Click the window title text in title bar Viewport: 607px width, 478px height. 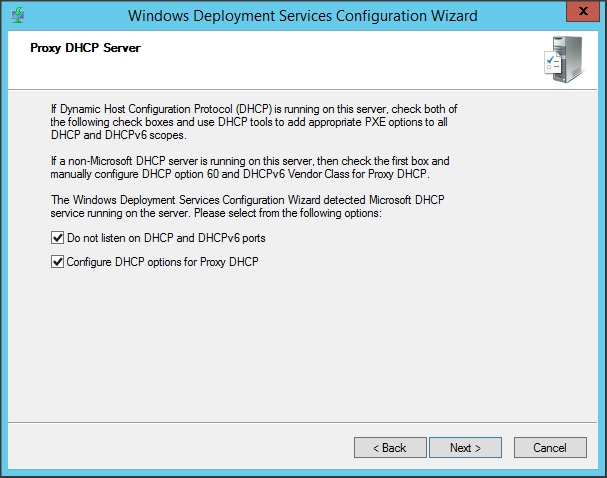click(x=303, y=16)
